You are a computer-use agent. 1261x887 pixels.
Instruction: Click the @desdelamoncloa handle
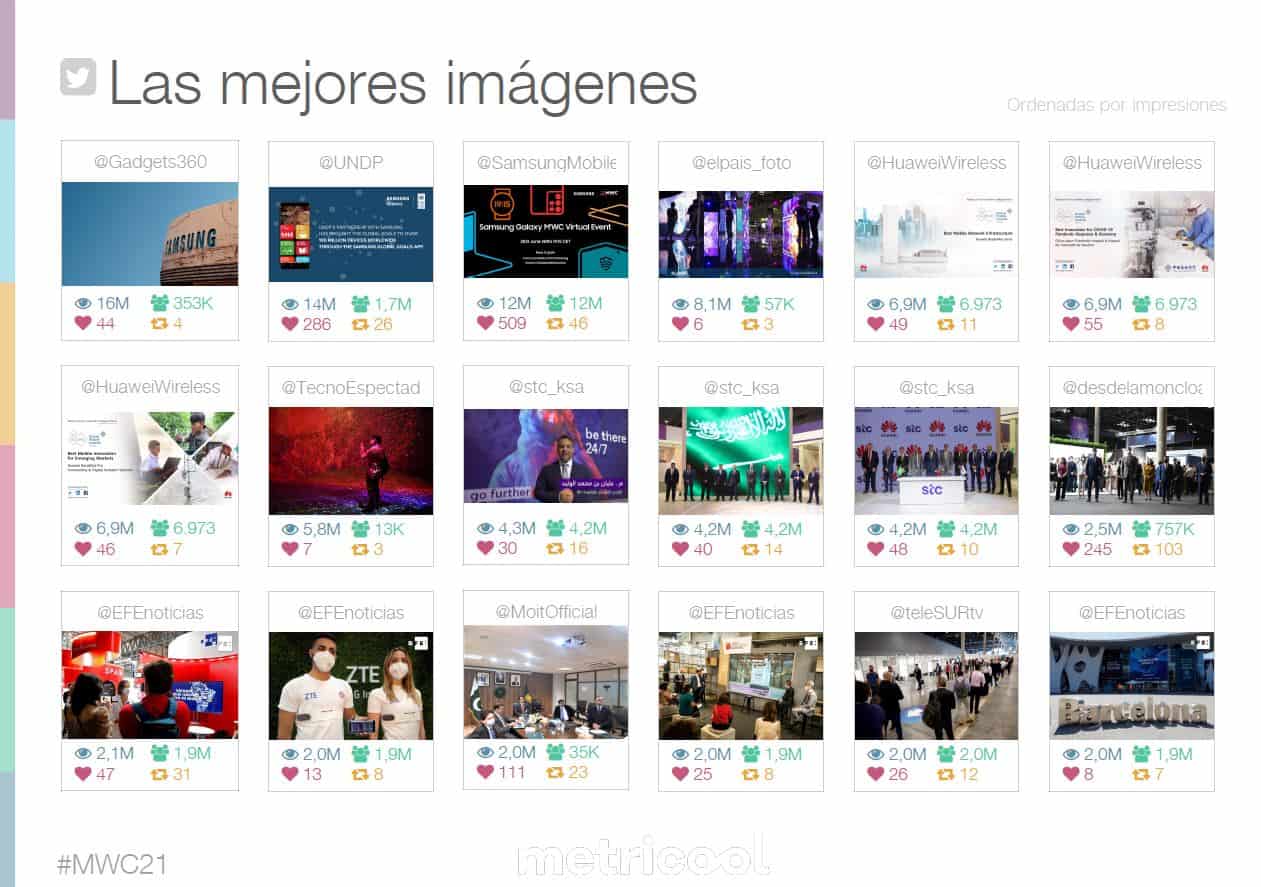[x=1132, y=387]
